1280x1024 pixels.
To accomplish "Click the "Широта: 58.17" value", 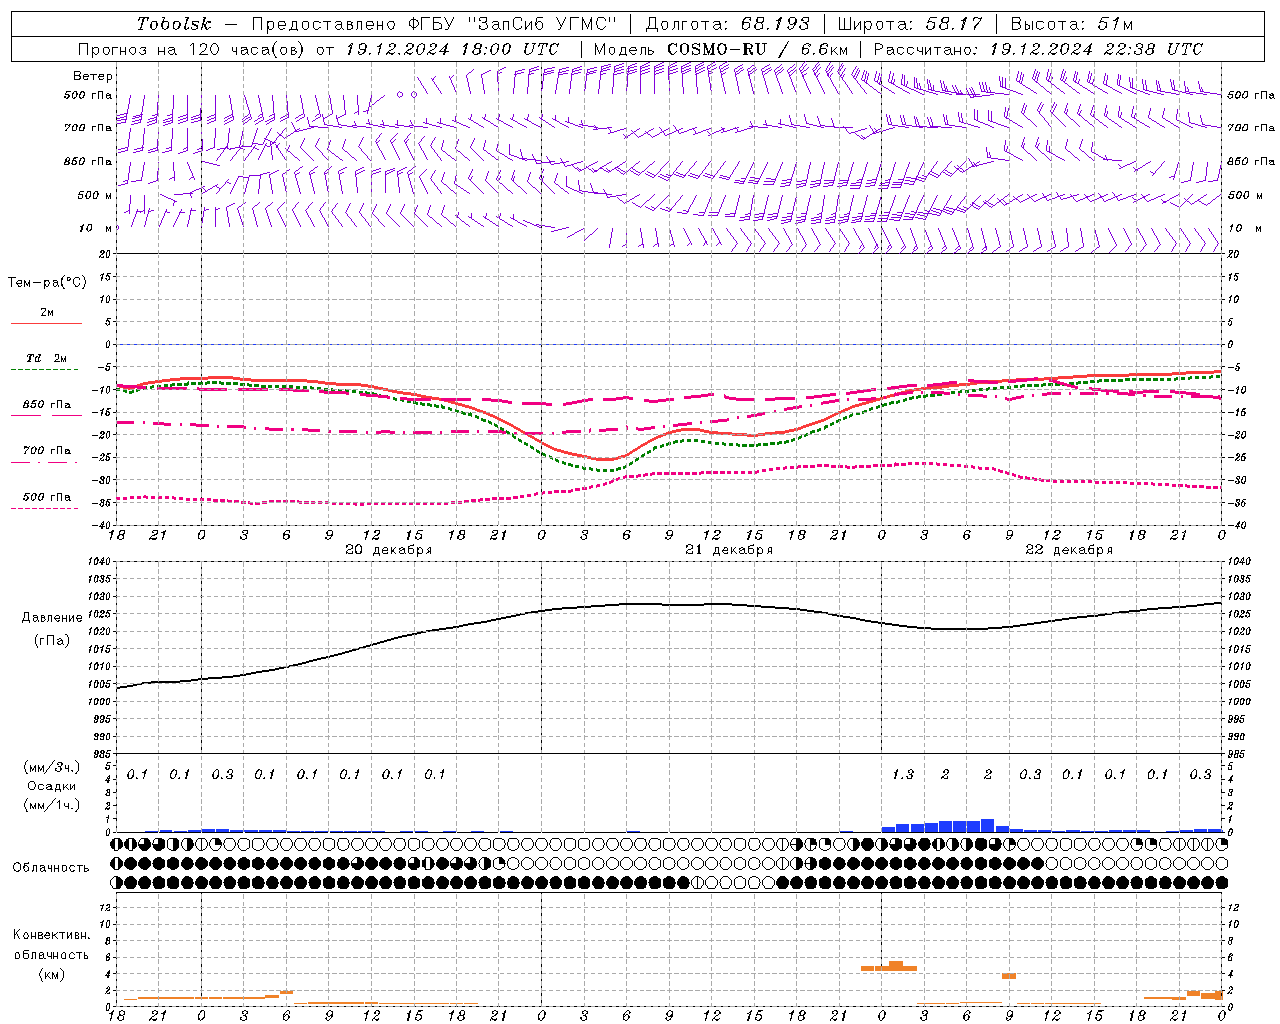I will pos(910,24).
